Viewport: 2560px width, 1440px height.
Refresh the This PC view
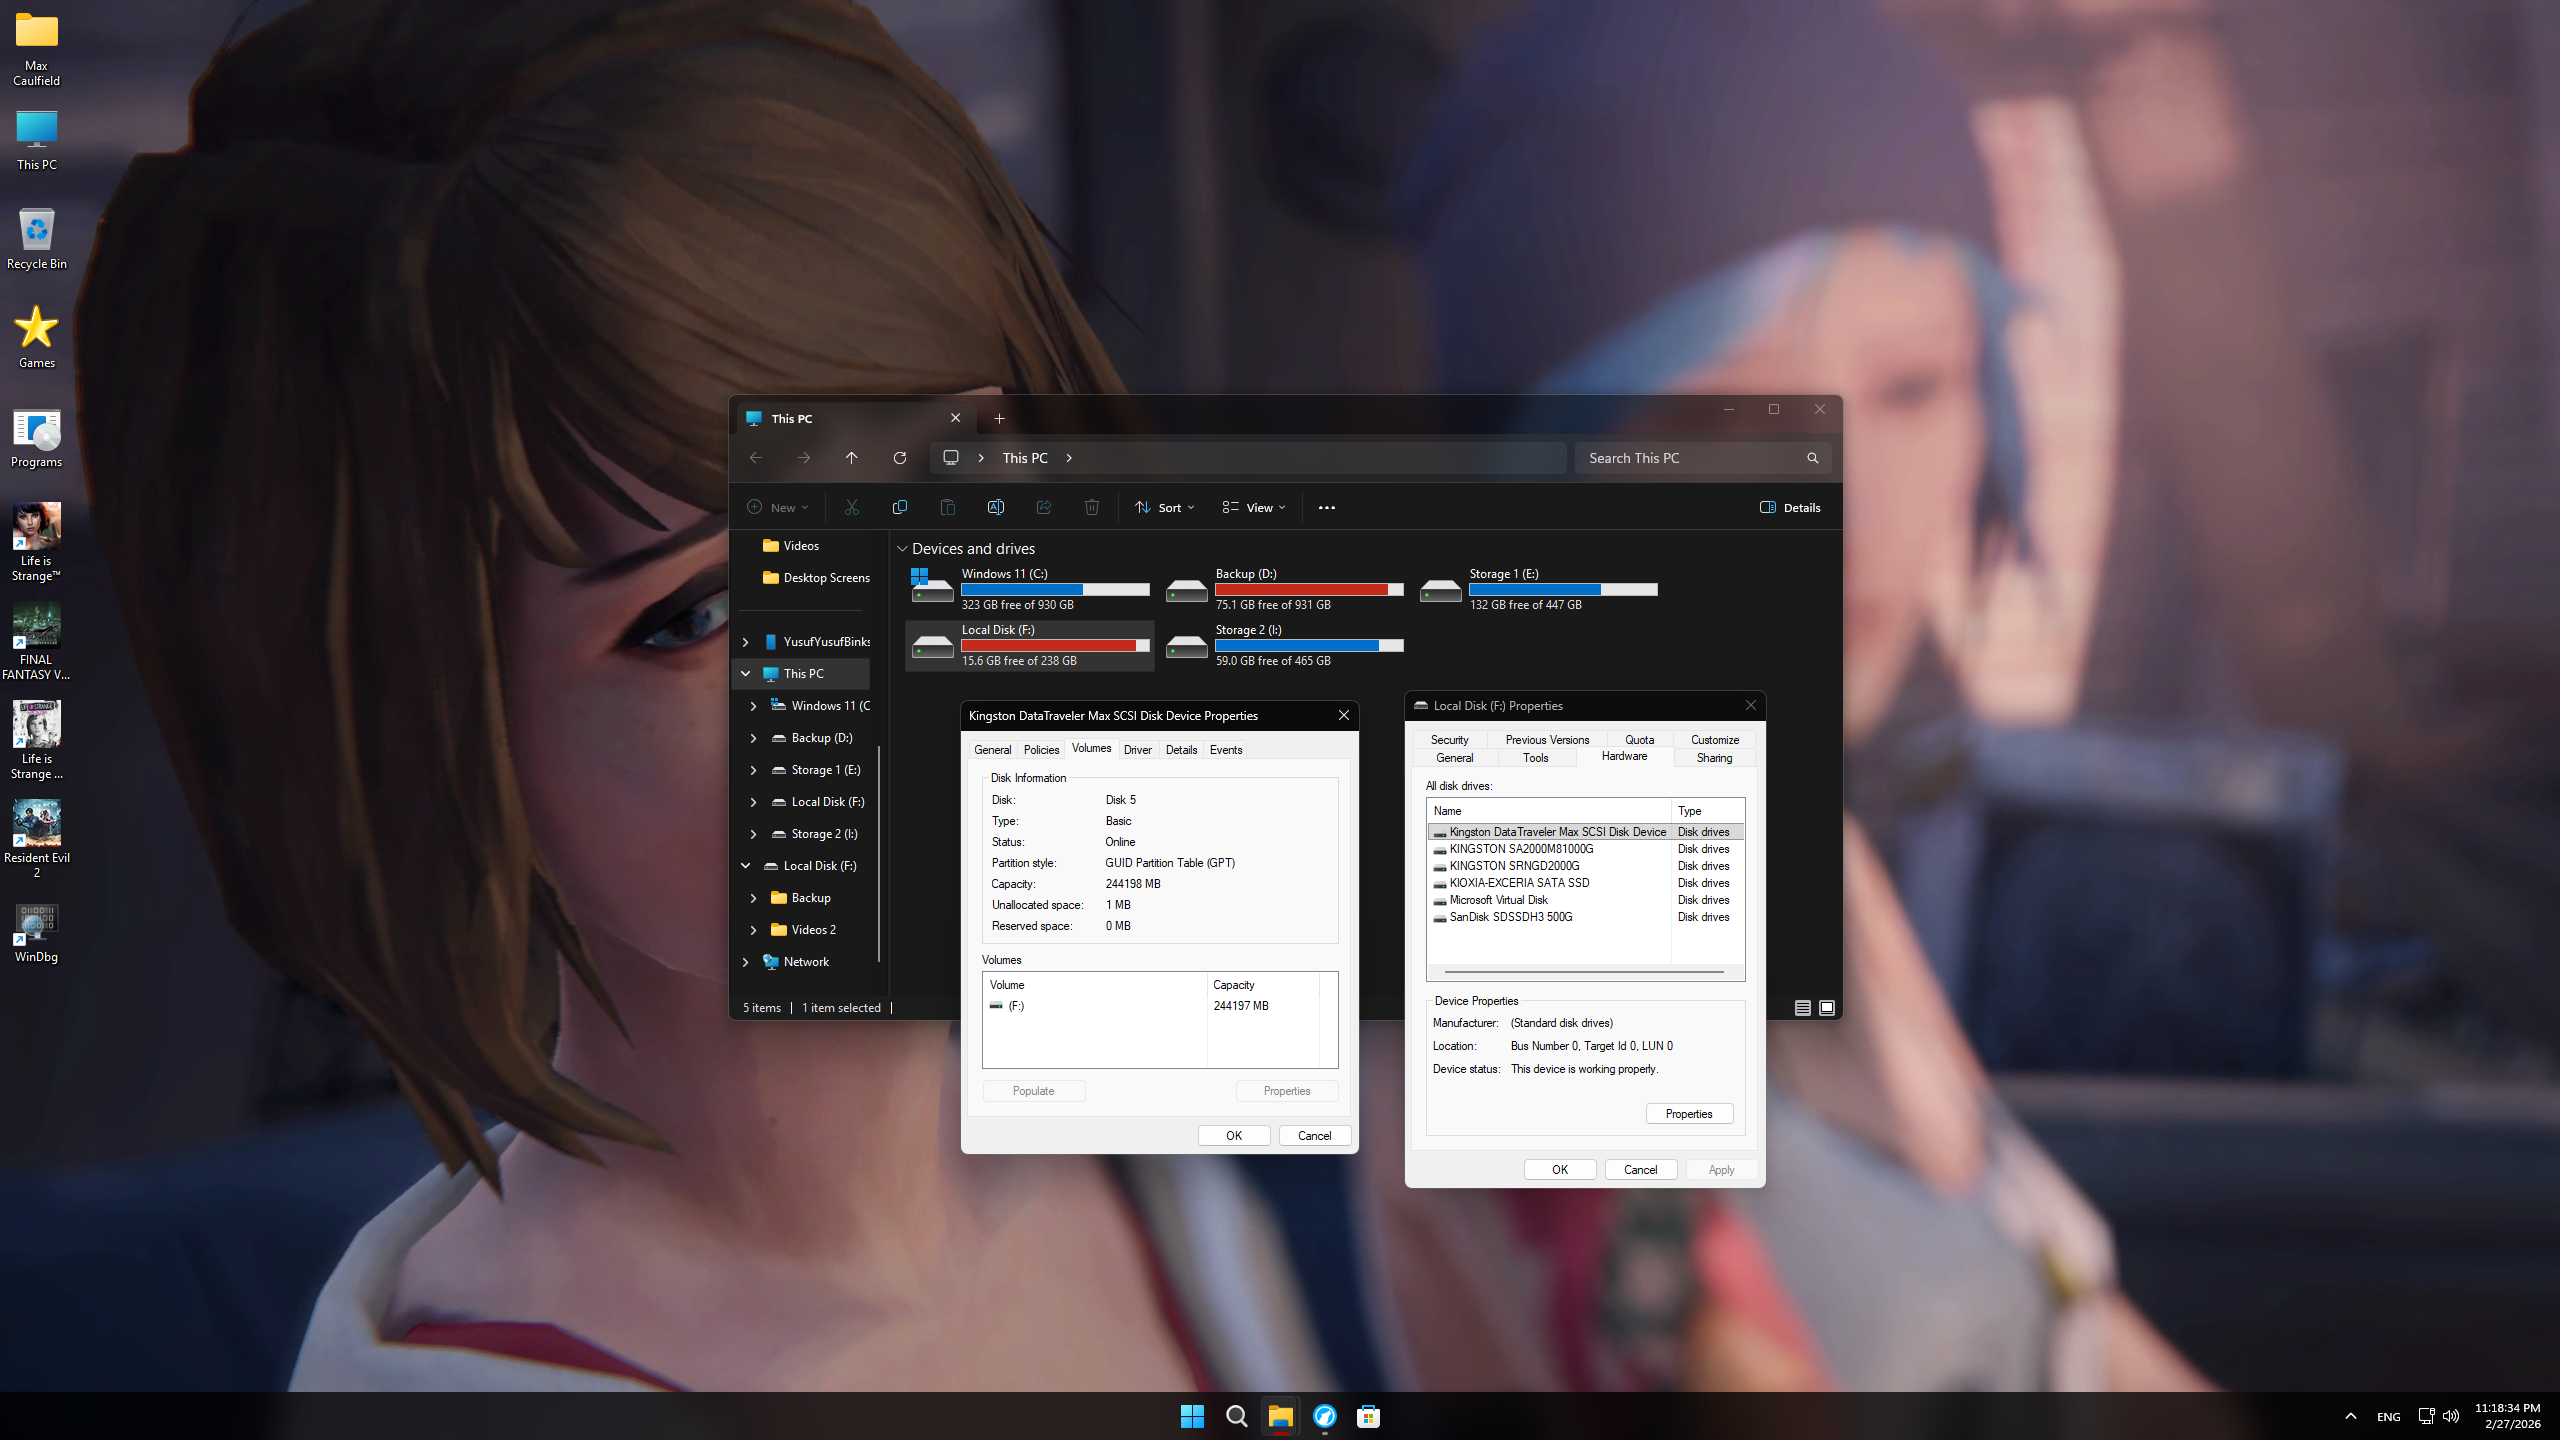900,458
